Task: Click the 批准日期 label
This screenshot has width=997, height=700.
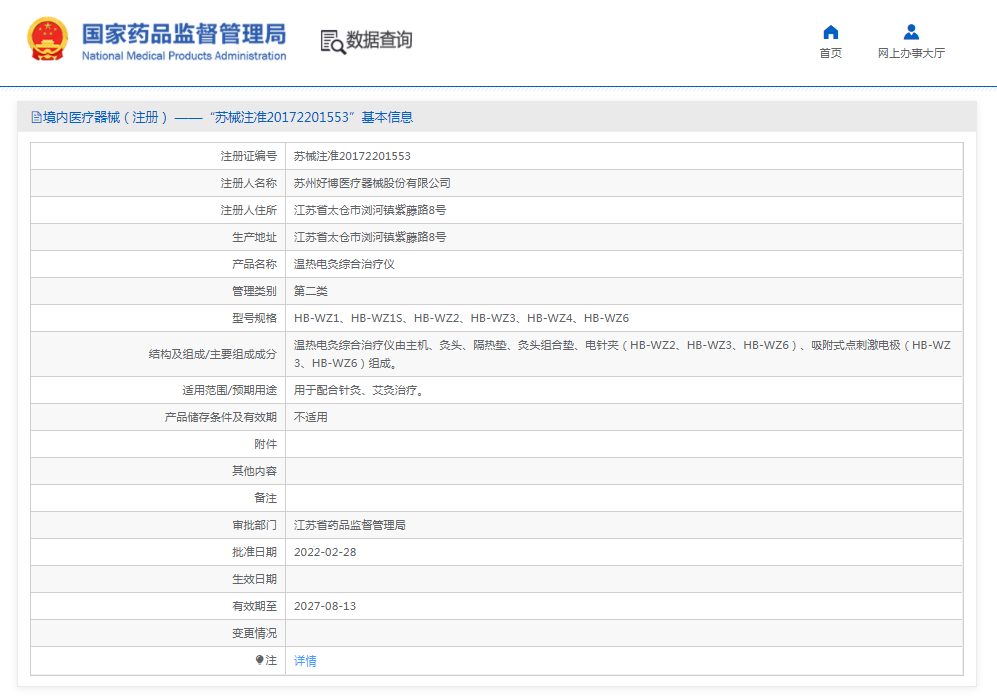Action: click(x=254, y=552)
